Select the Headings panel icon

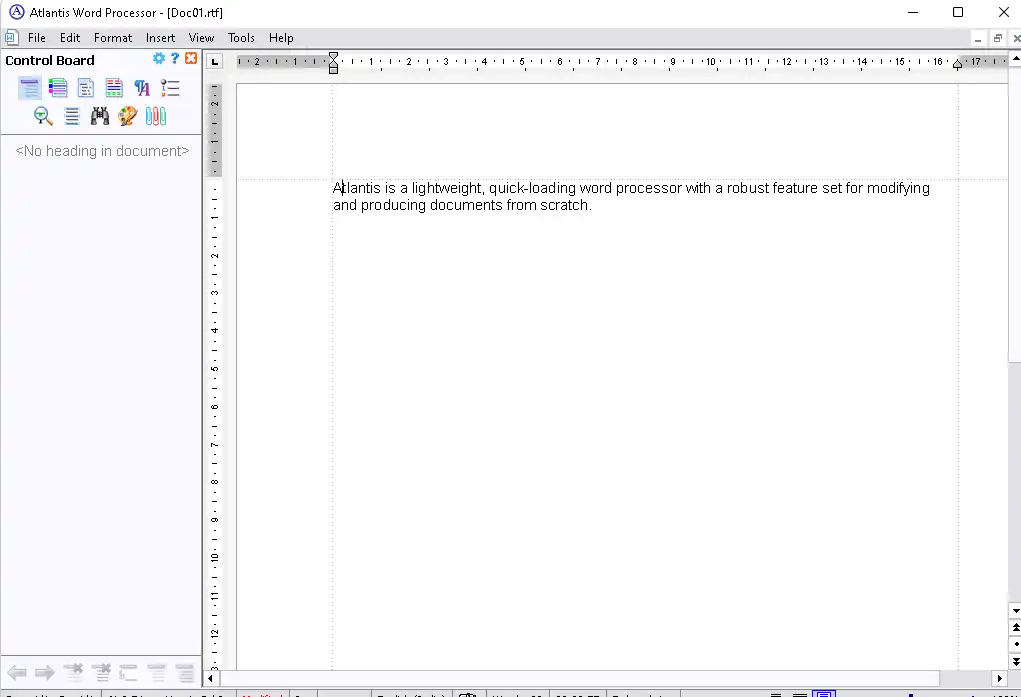pos(30,88)
